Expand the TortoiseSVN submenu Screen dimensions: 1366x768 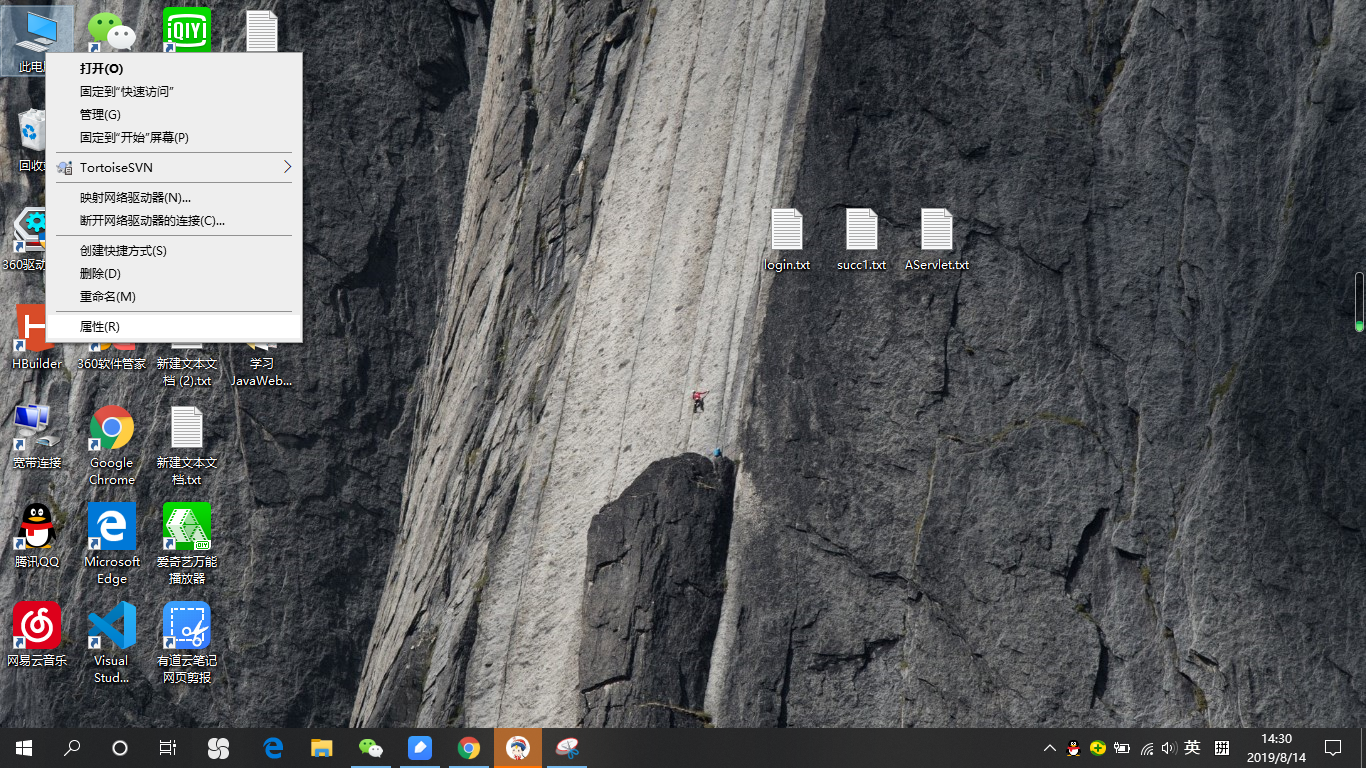174,167
